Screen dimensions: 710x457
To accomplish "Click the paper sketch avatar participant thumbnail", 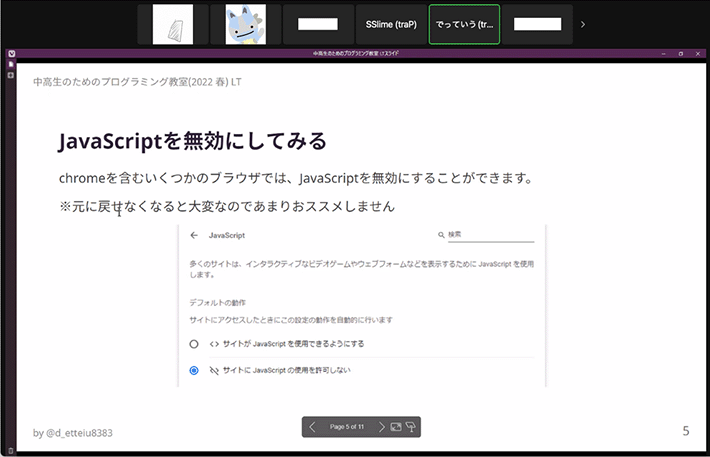I will click(172, 24).
